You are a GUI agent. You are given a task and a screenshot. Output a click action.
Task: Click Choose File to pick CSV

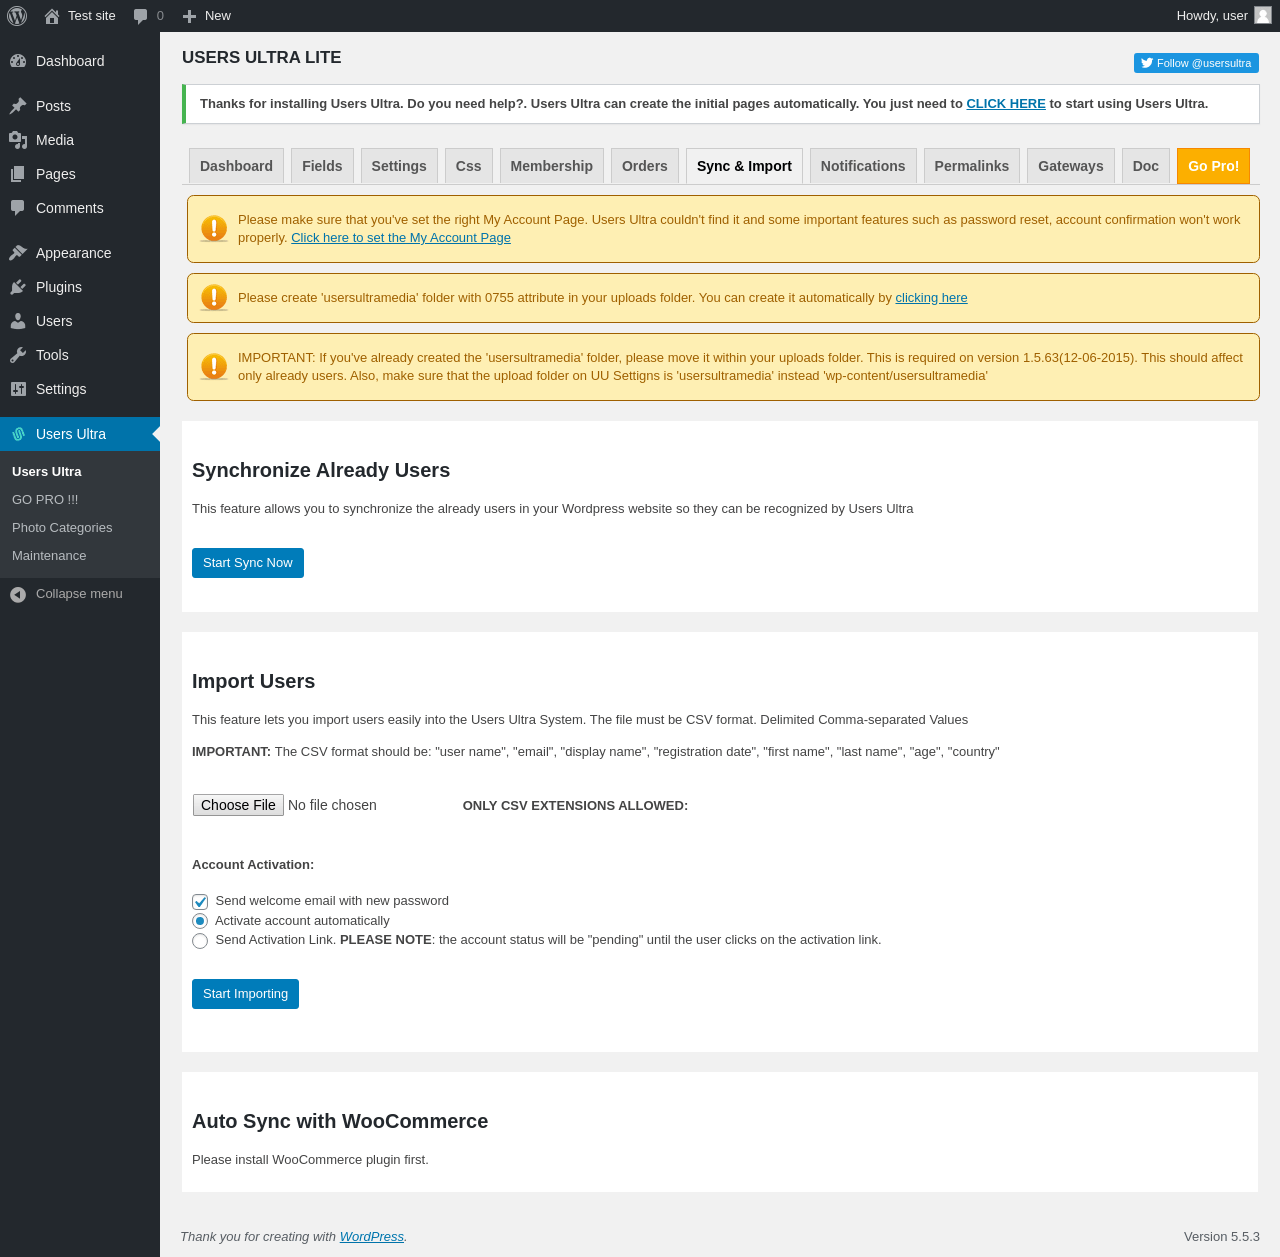click(238, 805)
